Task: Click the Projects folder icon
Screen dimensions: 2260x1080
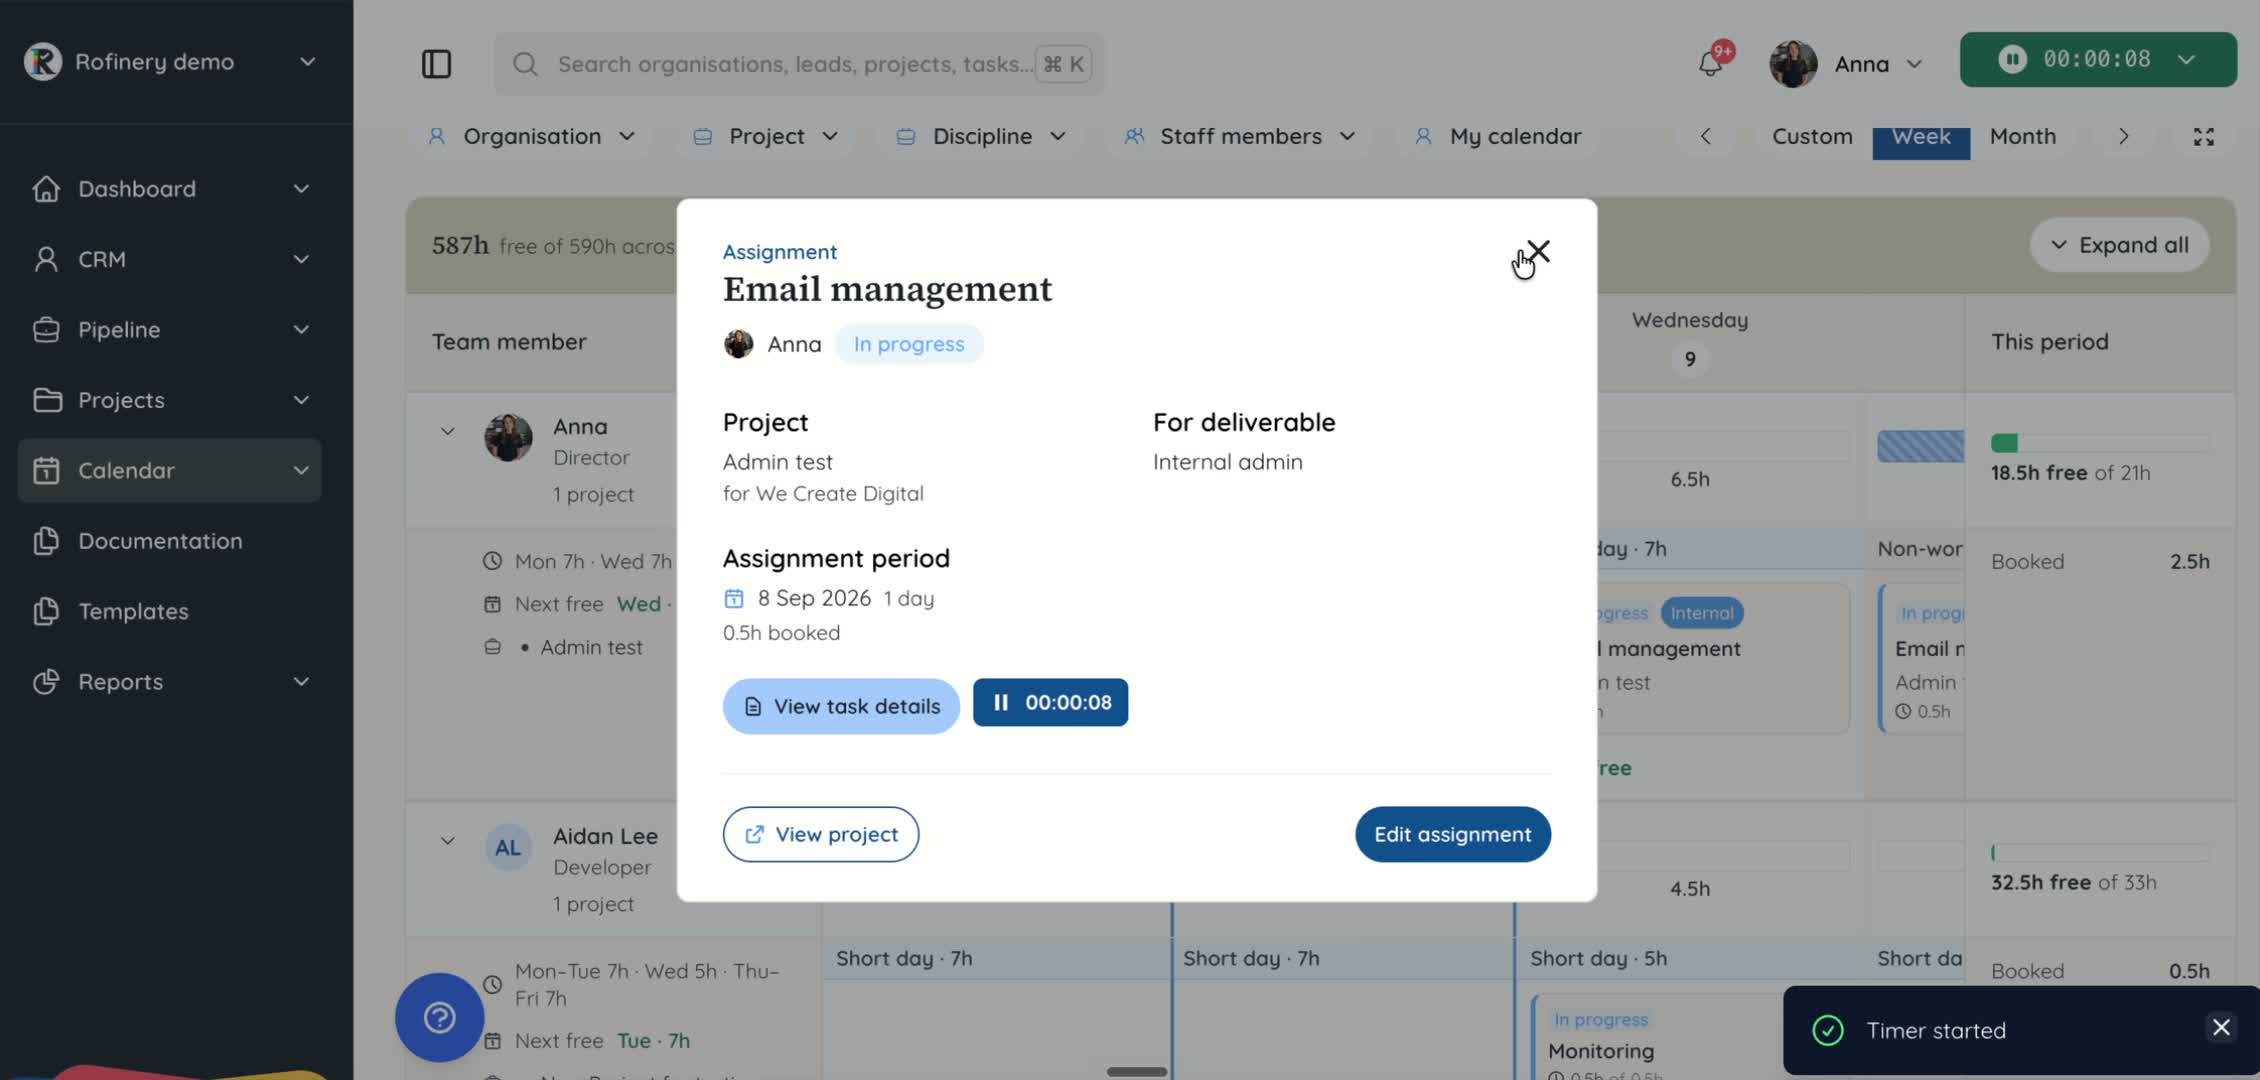Action: pyautogui.click(x=46, y=400)
